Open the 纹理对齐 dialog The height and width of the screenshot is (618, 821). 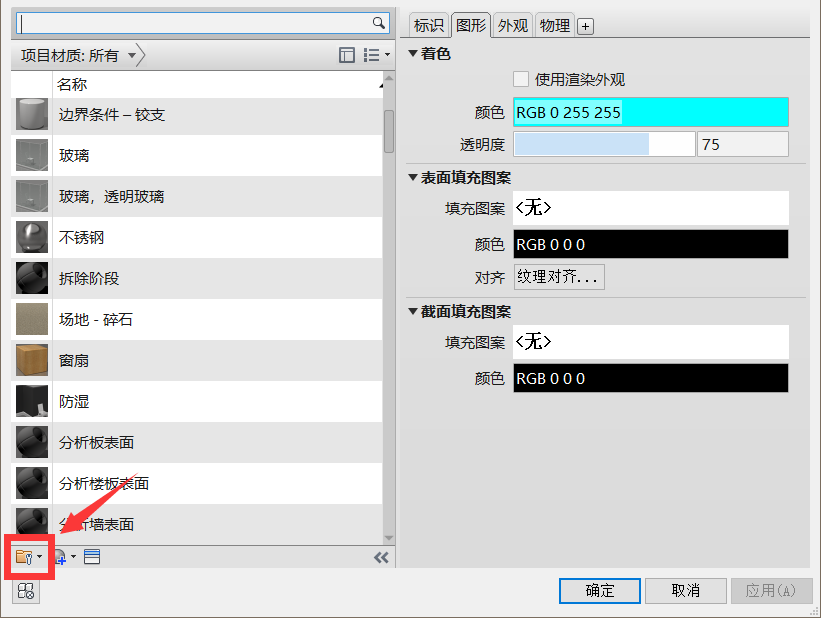(x=559, y=277)
